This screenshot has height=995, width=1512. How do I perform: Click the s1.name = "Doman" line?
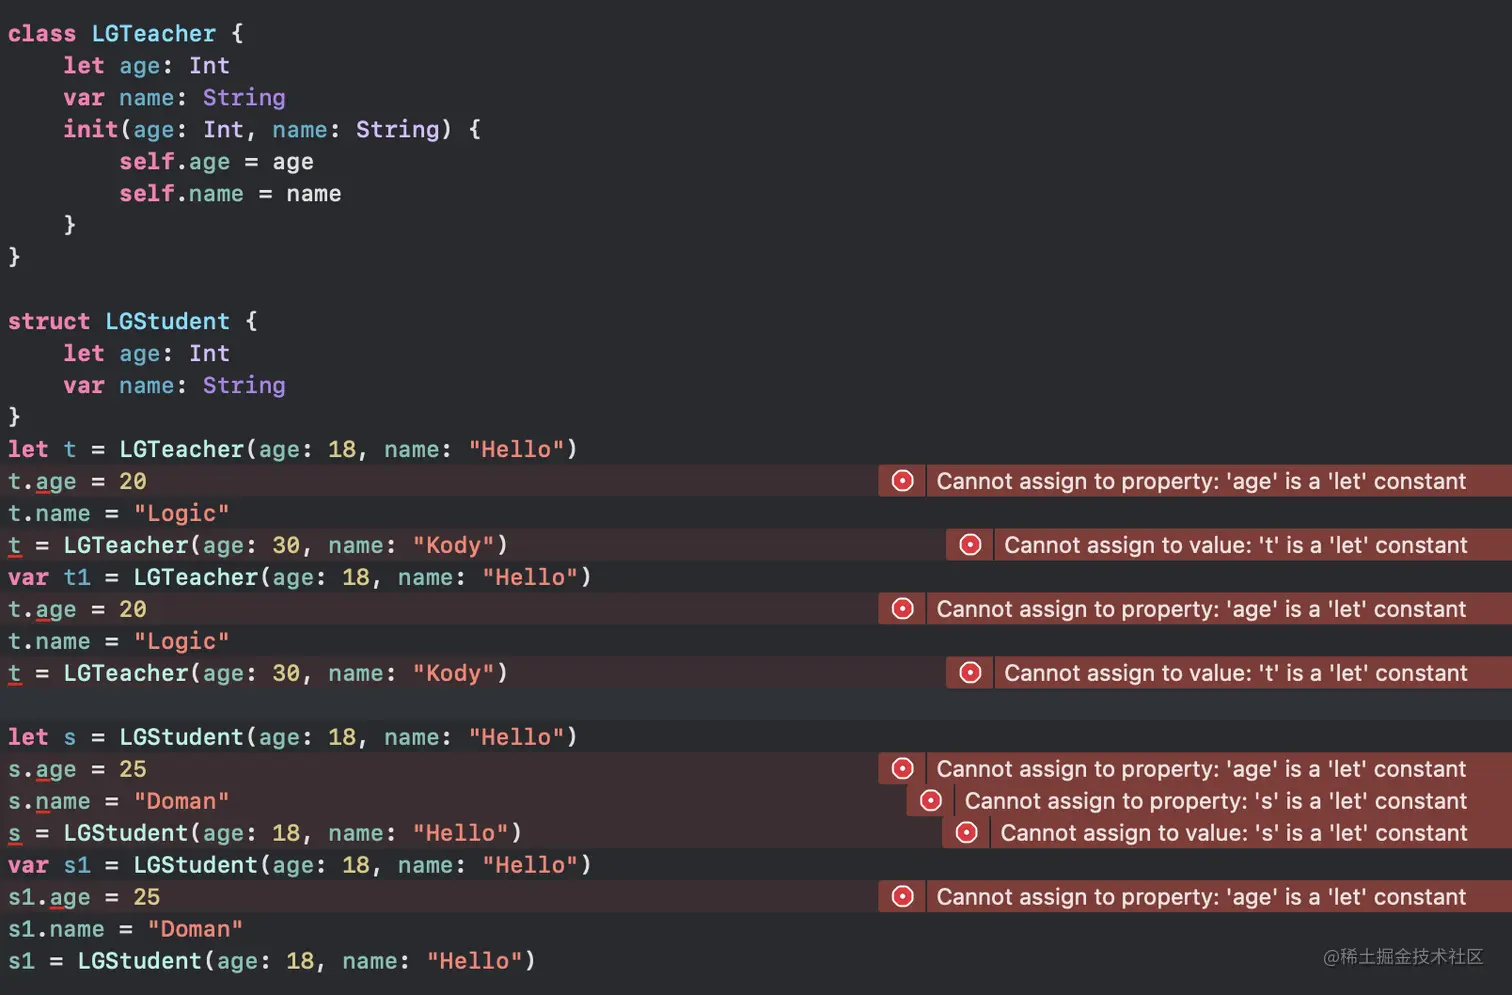(x=125, y=929)
